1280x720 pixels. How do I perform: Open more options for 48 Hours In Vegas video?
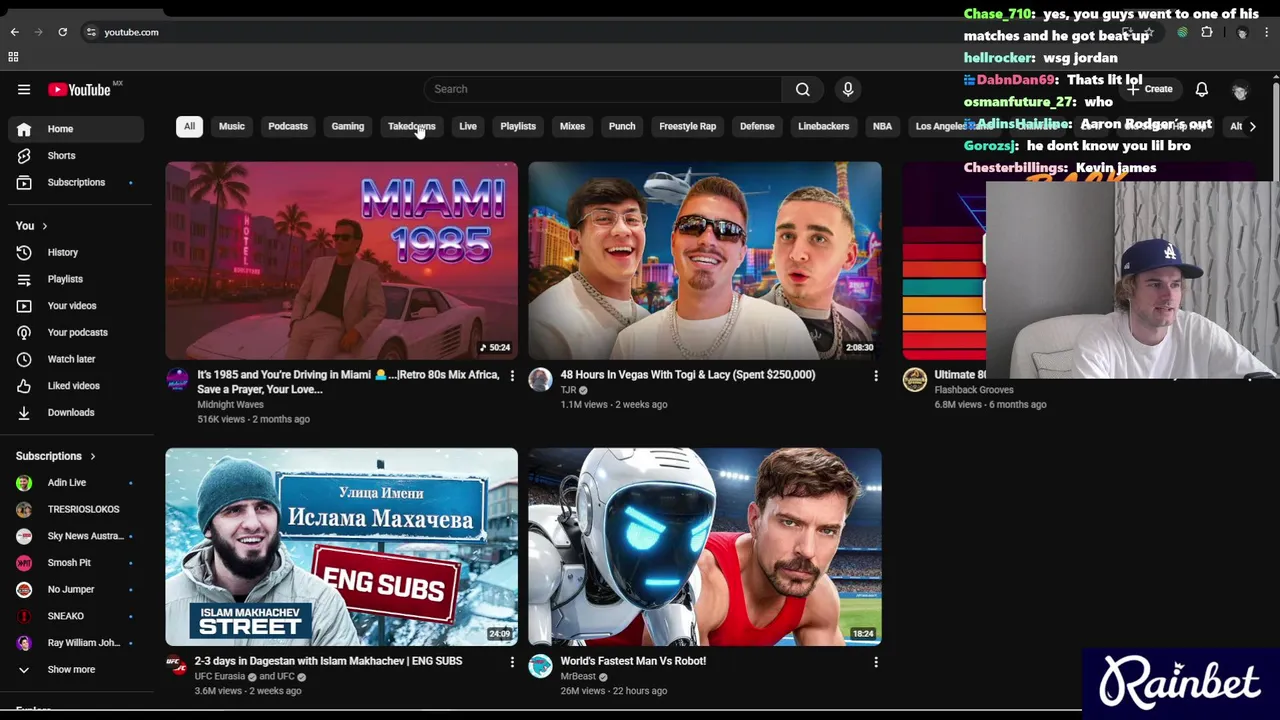(876, 376)
